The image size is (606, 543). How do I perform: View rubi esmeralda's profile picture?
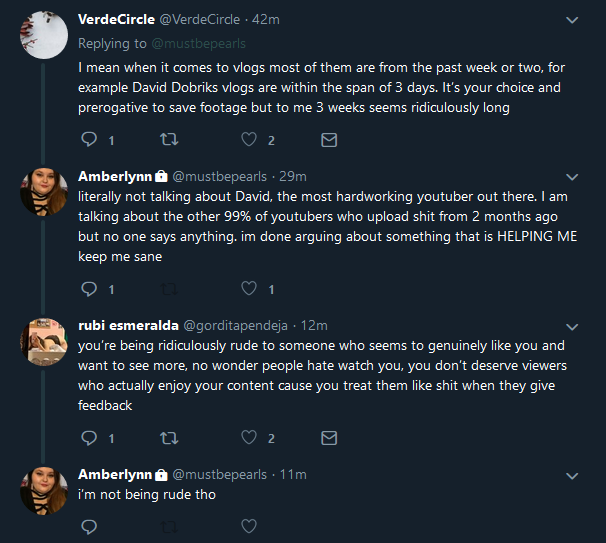click(x=44, y=342)
